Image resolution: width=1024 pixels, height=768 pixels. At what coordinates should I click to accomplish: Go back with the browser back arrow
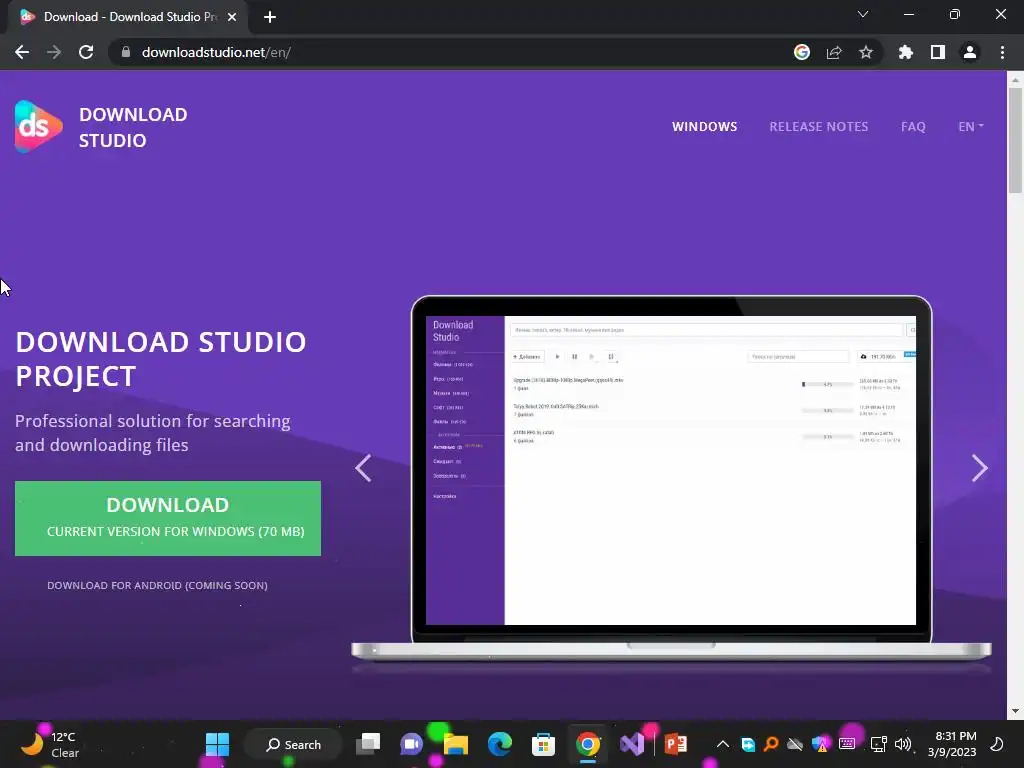point(22,52)
